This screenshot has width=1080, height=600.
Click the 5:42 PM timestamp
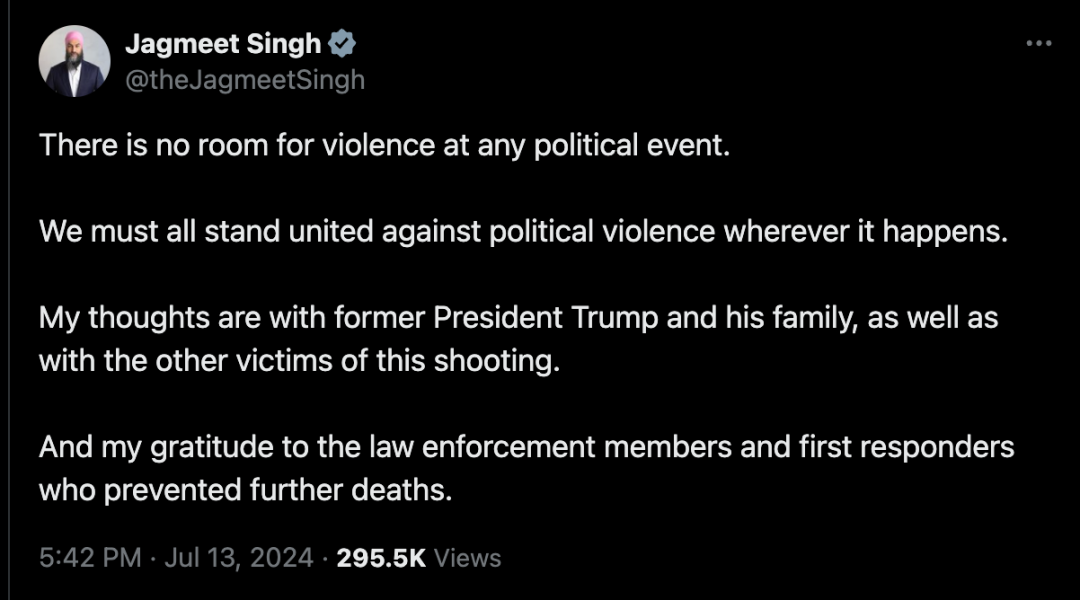[90, 557]
